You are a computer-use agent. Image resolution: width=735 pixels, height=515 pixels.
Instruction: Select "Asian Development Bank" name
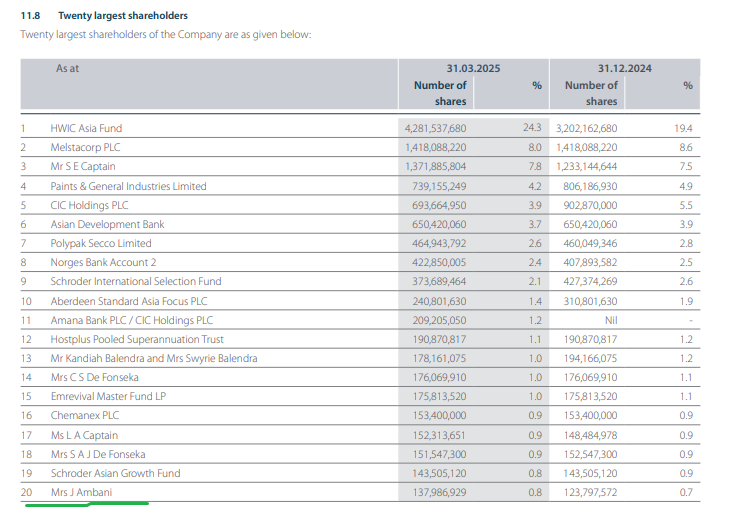coord(107,224)
